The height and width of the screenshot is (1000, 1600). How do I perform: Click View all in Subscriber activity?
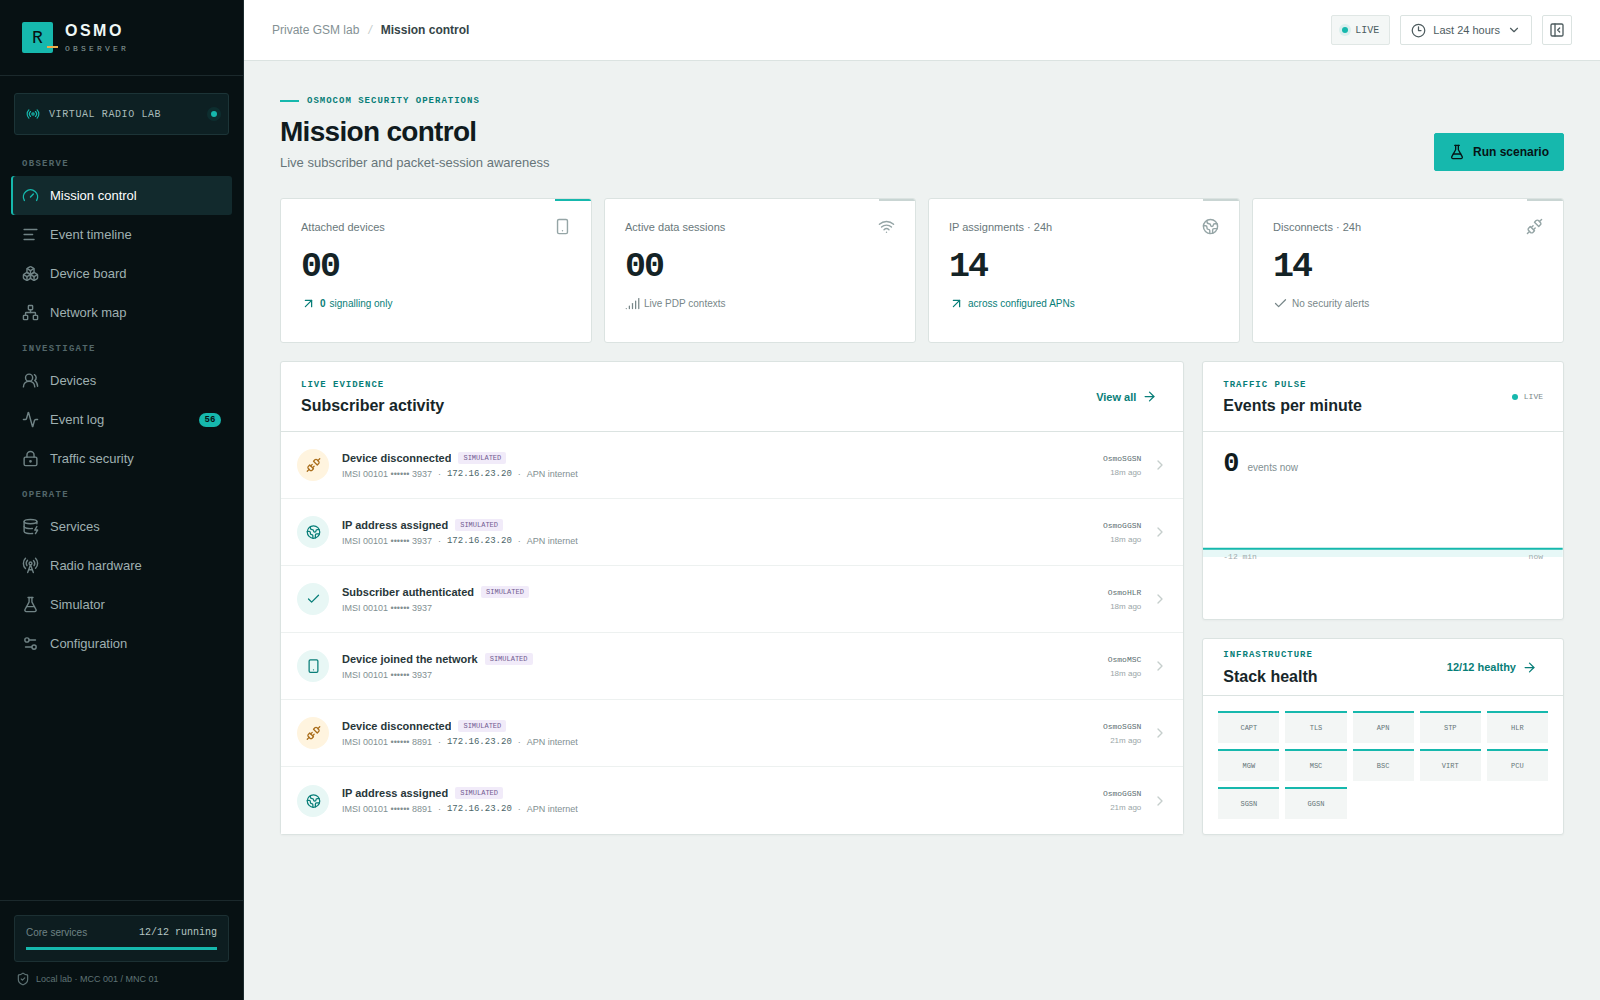(1126, 397)
